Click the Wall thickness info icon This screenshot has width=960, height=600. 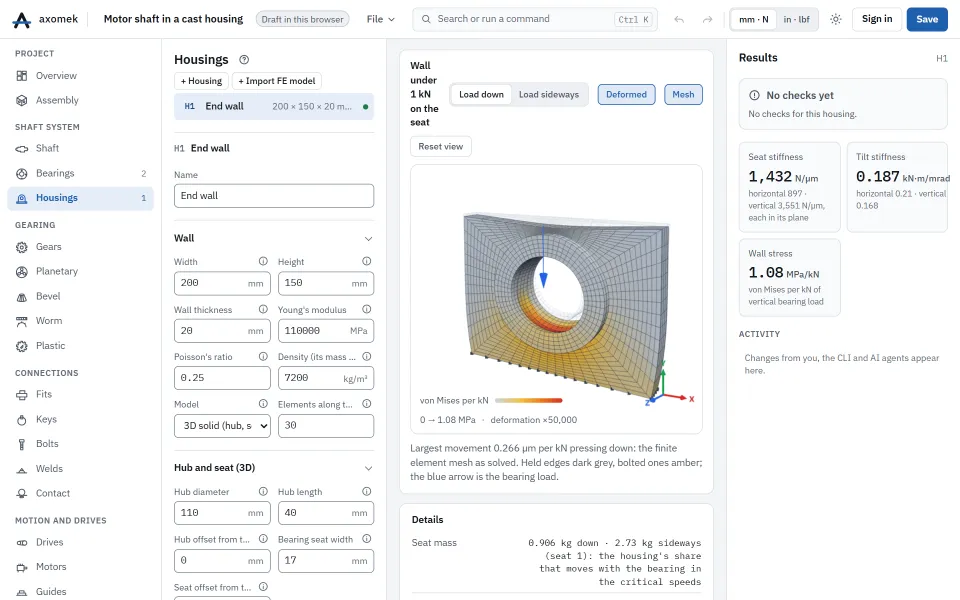click(x=263, y=309)
